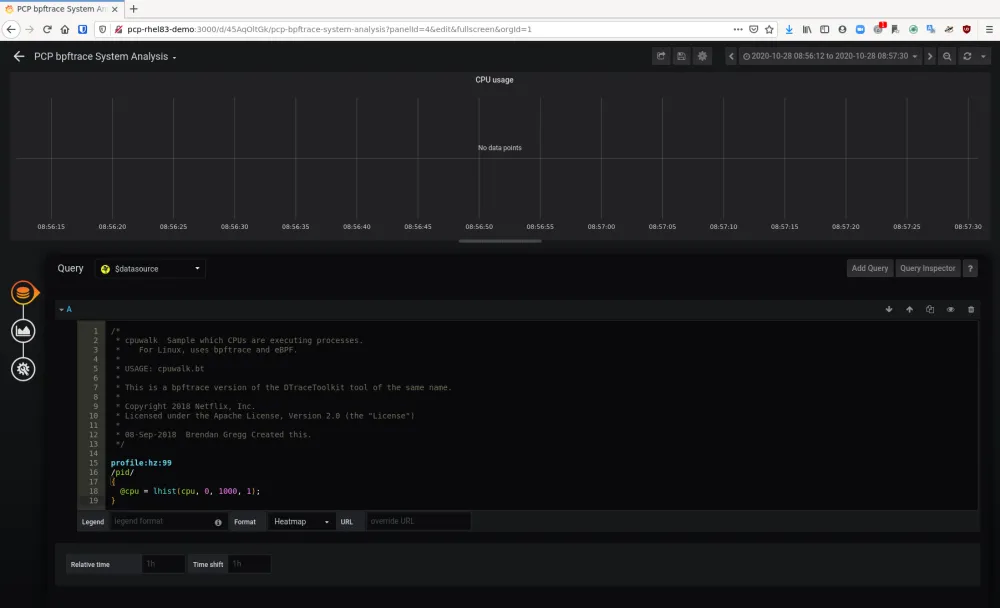The height and width of the screenshot is (608, 1000).
Task: Change the Heatmap format dropdown
Action: tap(301, 521)
